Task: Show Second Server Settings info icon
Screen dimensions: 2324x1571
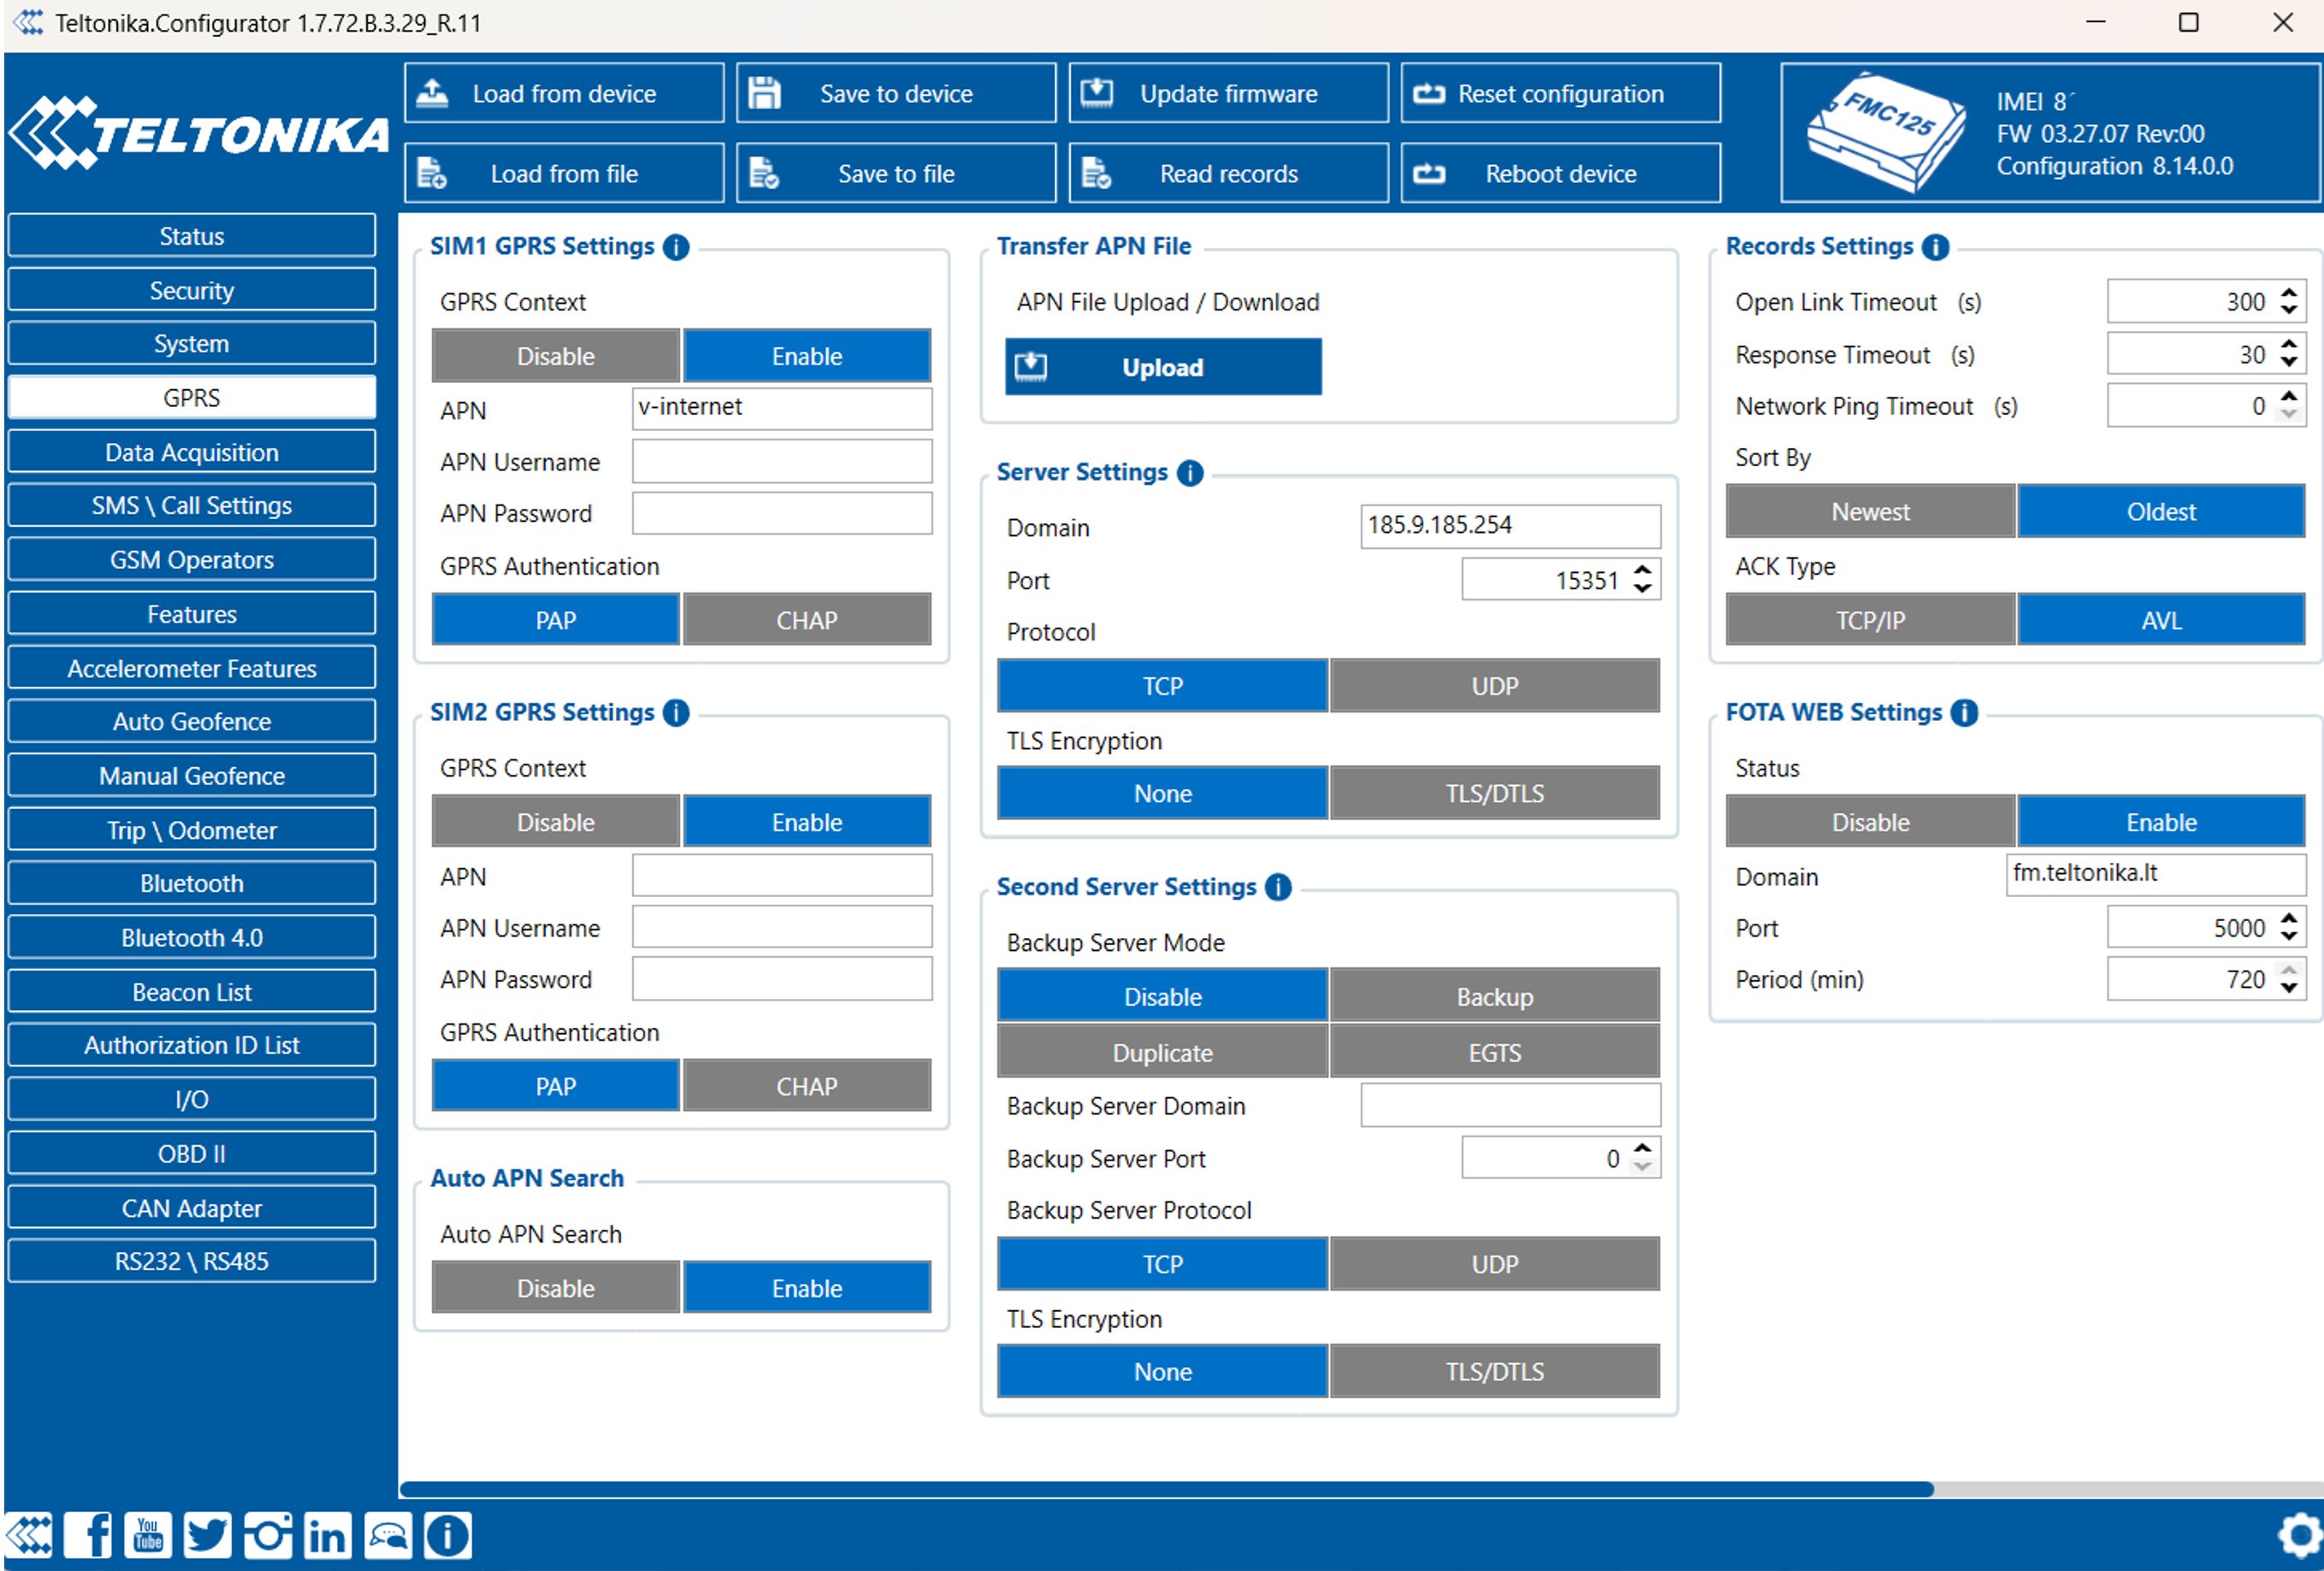Action: coord(1278,888)
